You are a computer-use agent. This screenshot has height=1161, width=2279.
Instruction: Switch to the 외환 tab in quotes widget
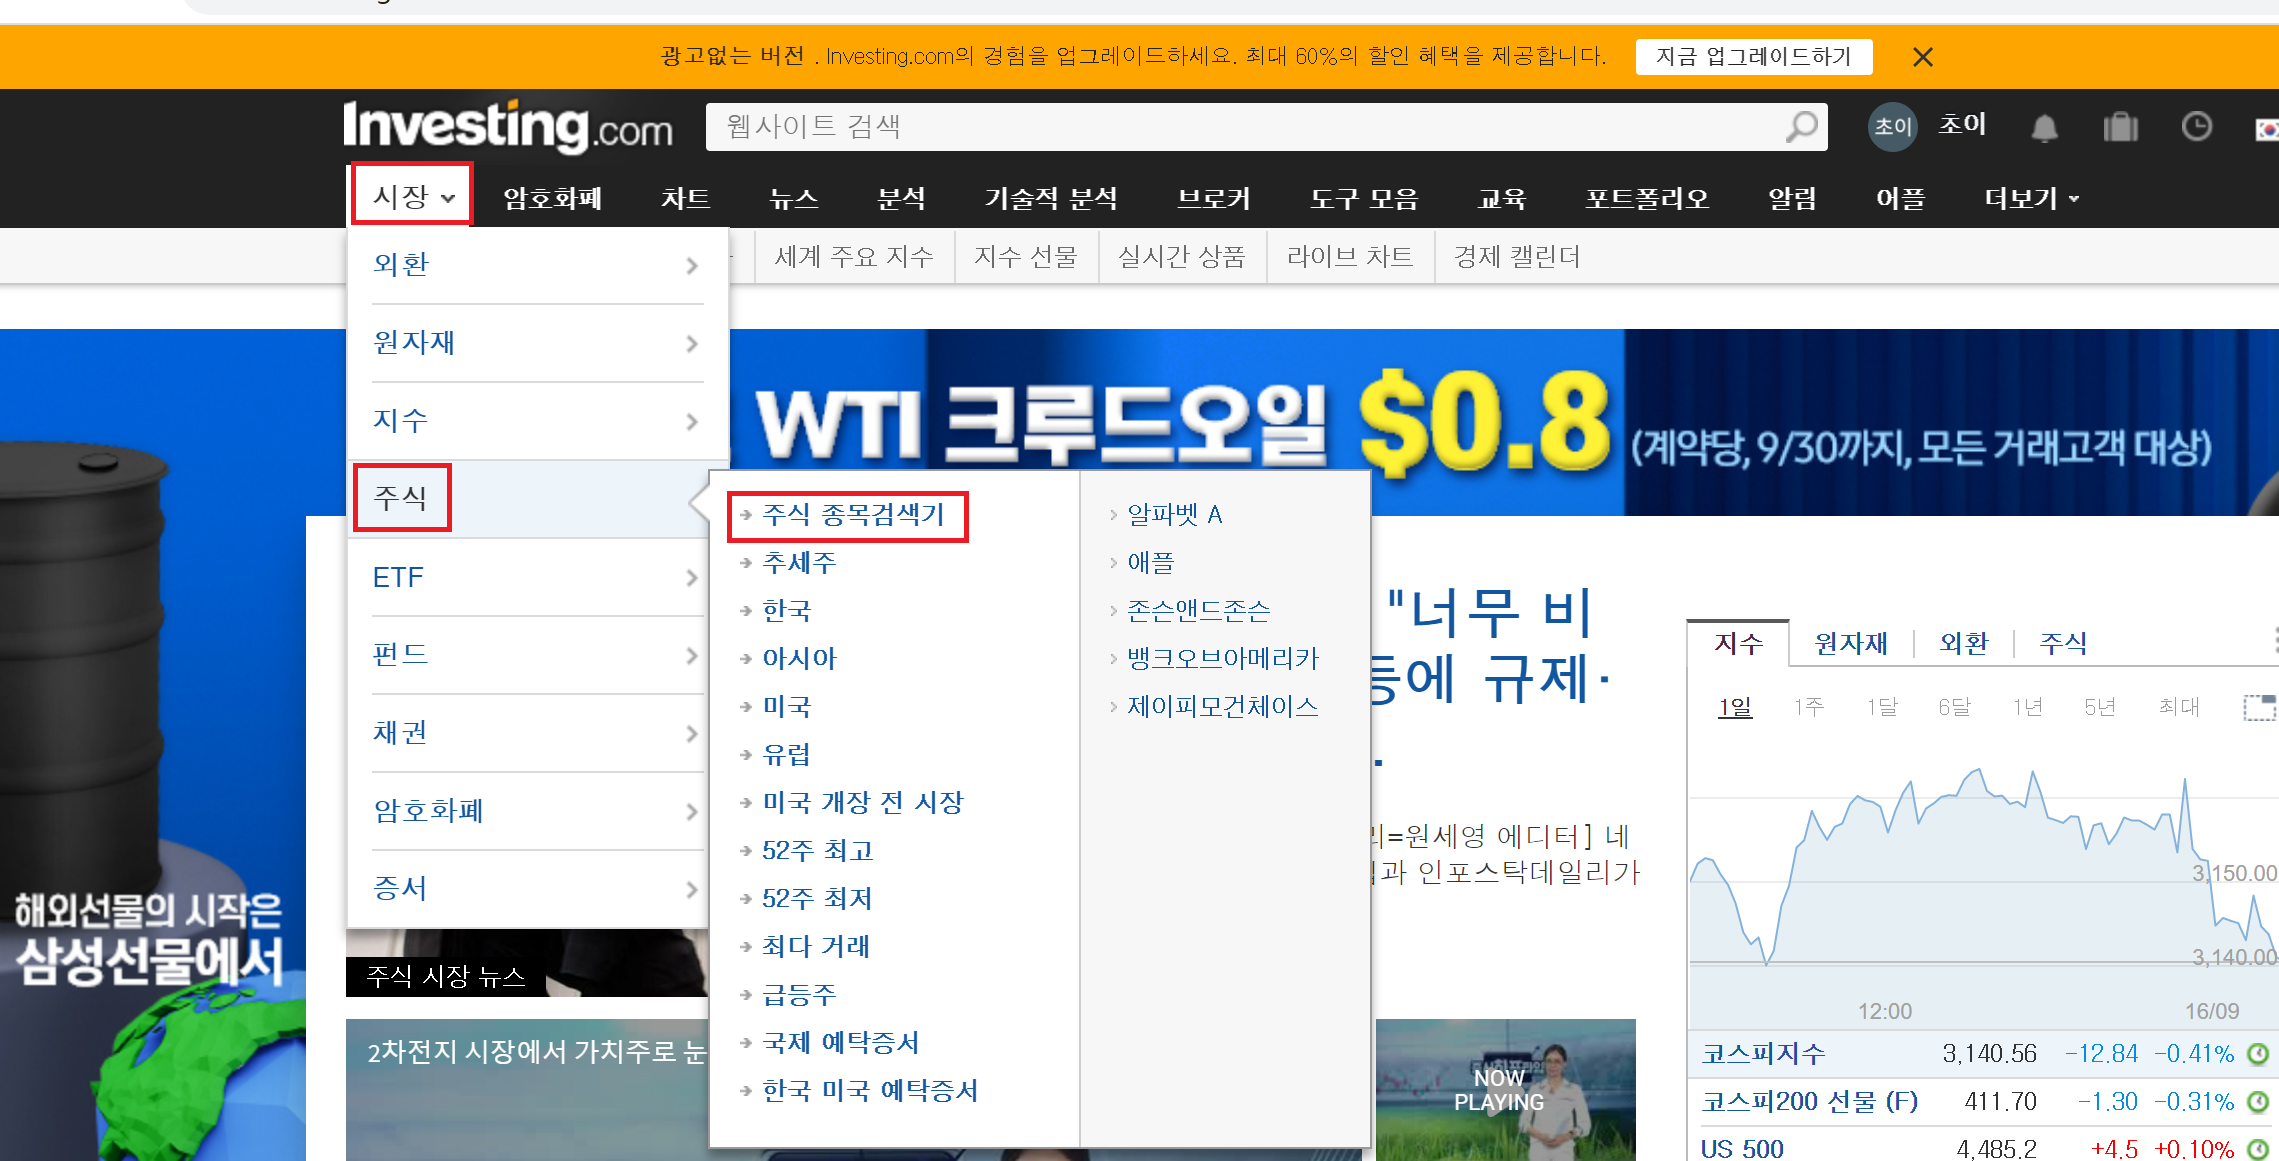pyautogui.click(x=1964, y=643)
